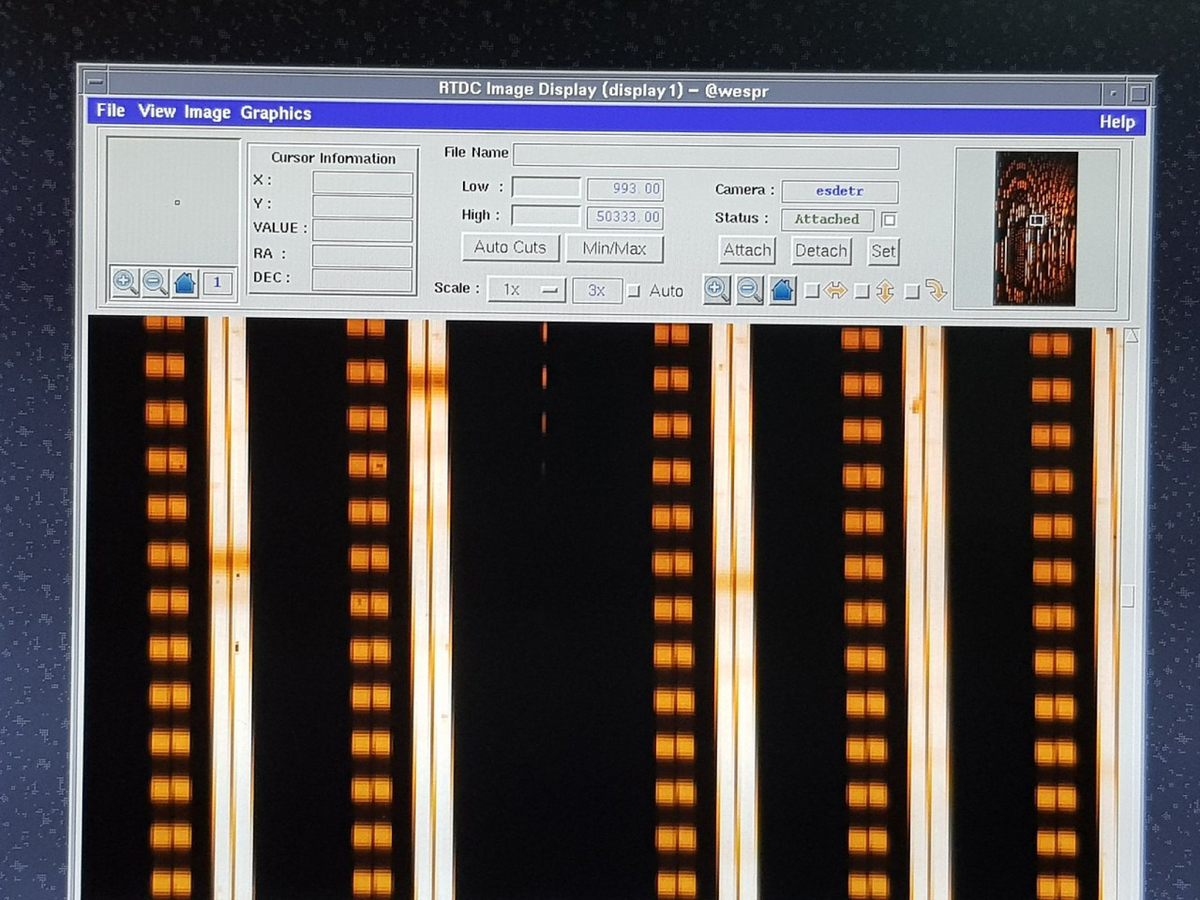Zoom in on the magnifier panel
The height and width of the screenshot is (900, 1200).
point(125,282)
